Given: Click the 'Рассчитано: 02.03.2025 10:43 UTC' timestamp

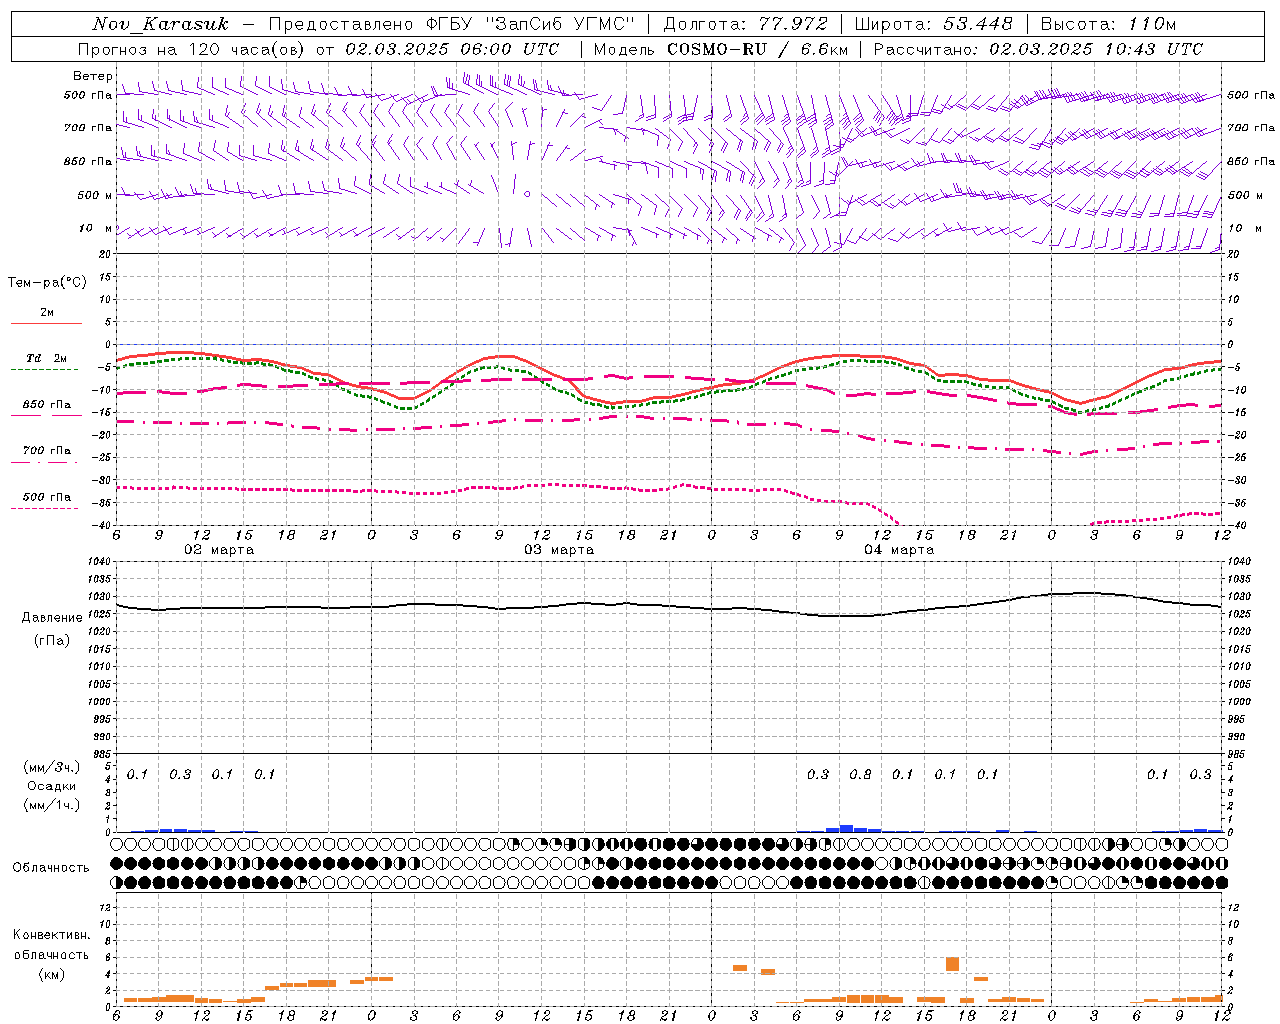Looking at the screenshot, I should 1038,49.
